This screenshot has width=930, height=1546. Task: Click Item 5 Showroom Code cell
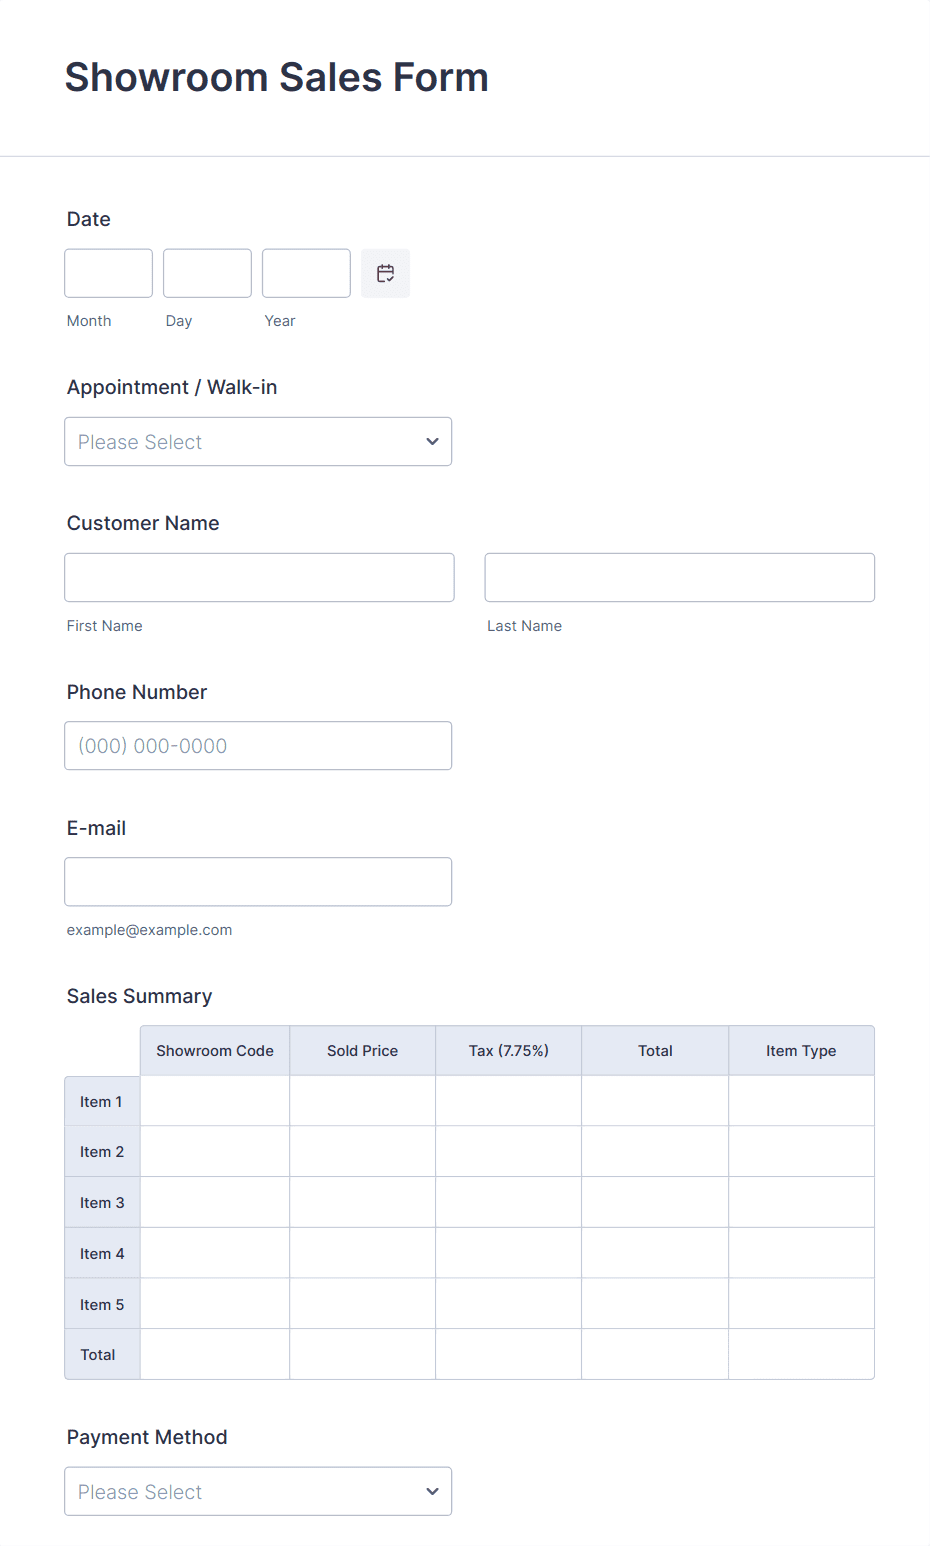pyautogui.click(x=215, y=1304)
